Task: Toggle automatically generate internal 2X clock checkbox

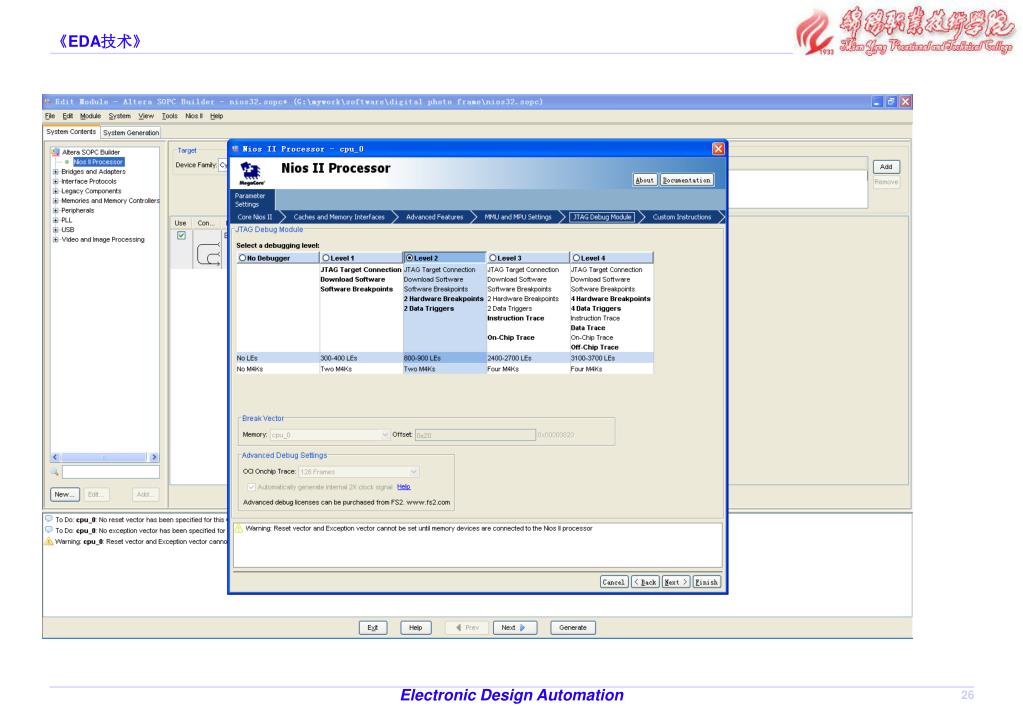Action: tap(251, 487)
